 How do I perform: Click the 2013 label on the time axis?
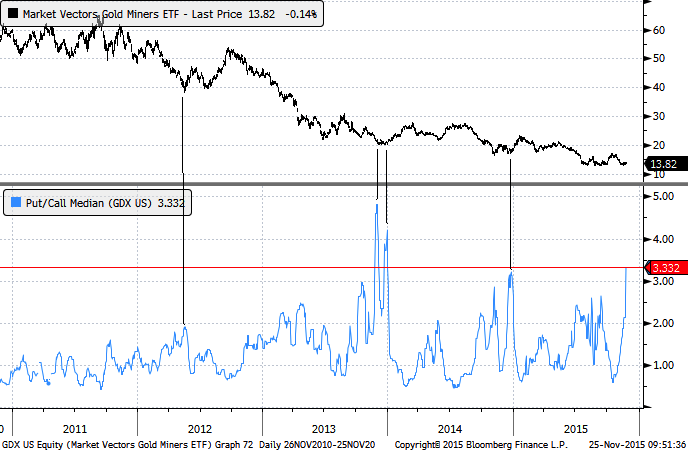coord(321,424)
